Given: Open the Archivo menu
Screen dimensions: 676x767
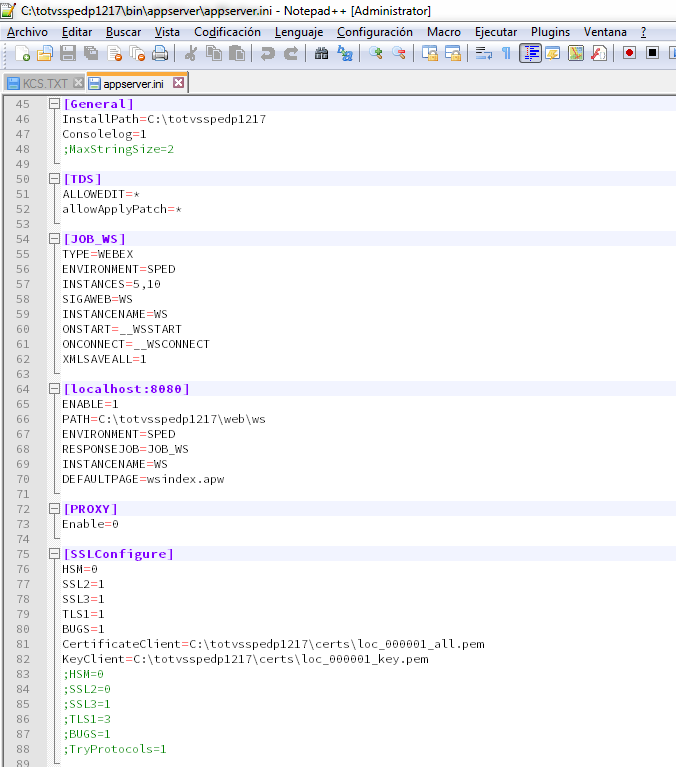Looking at the screenshot, I should point(27,32).
